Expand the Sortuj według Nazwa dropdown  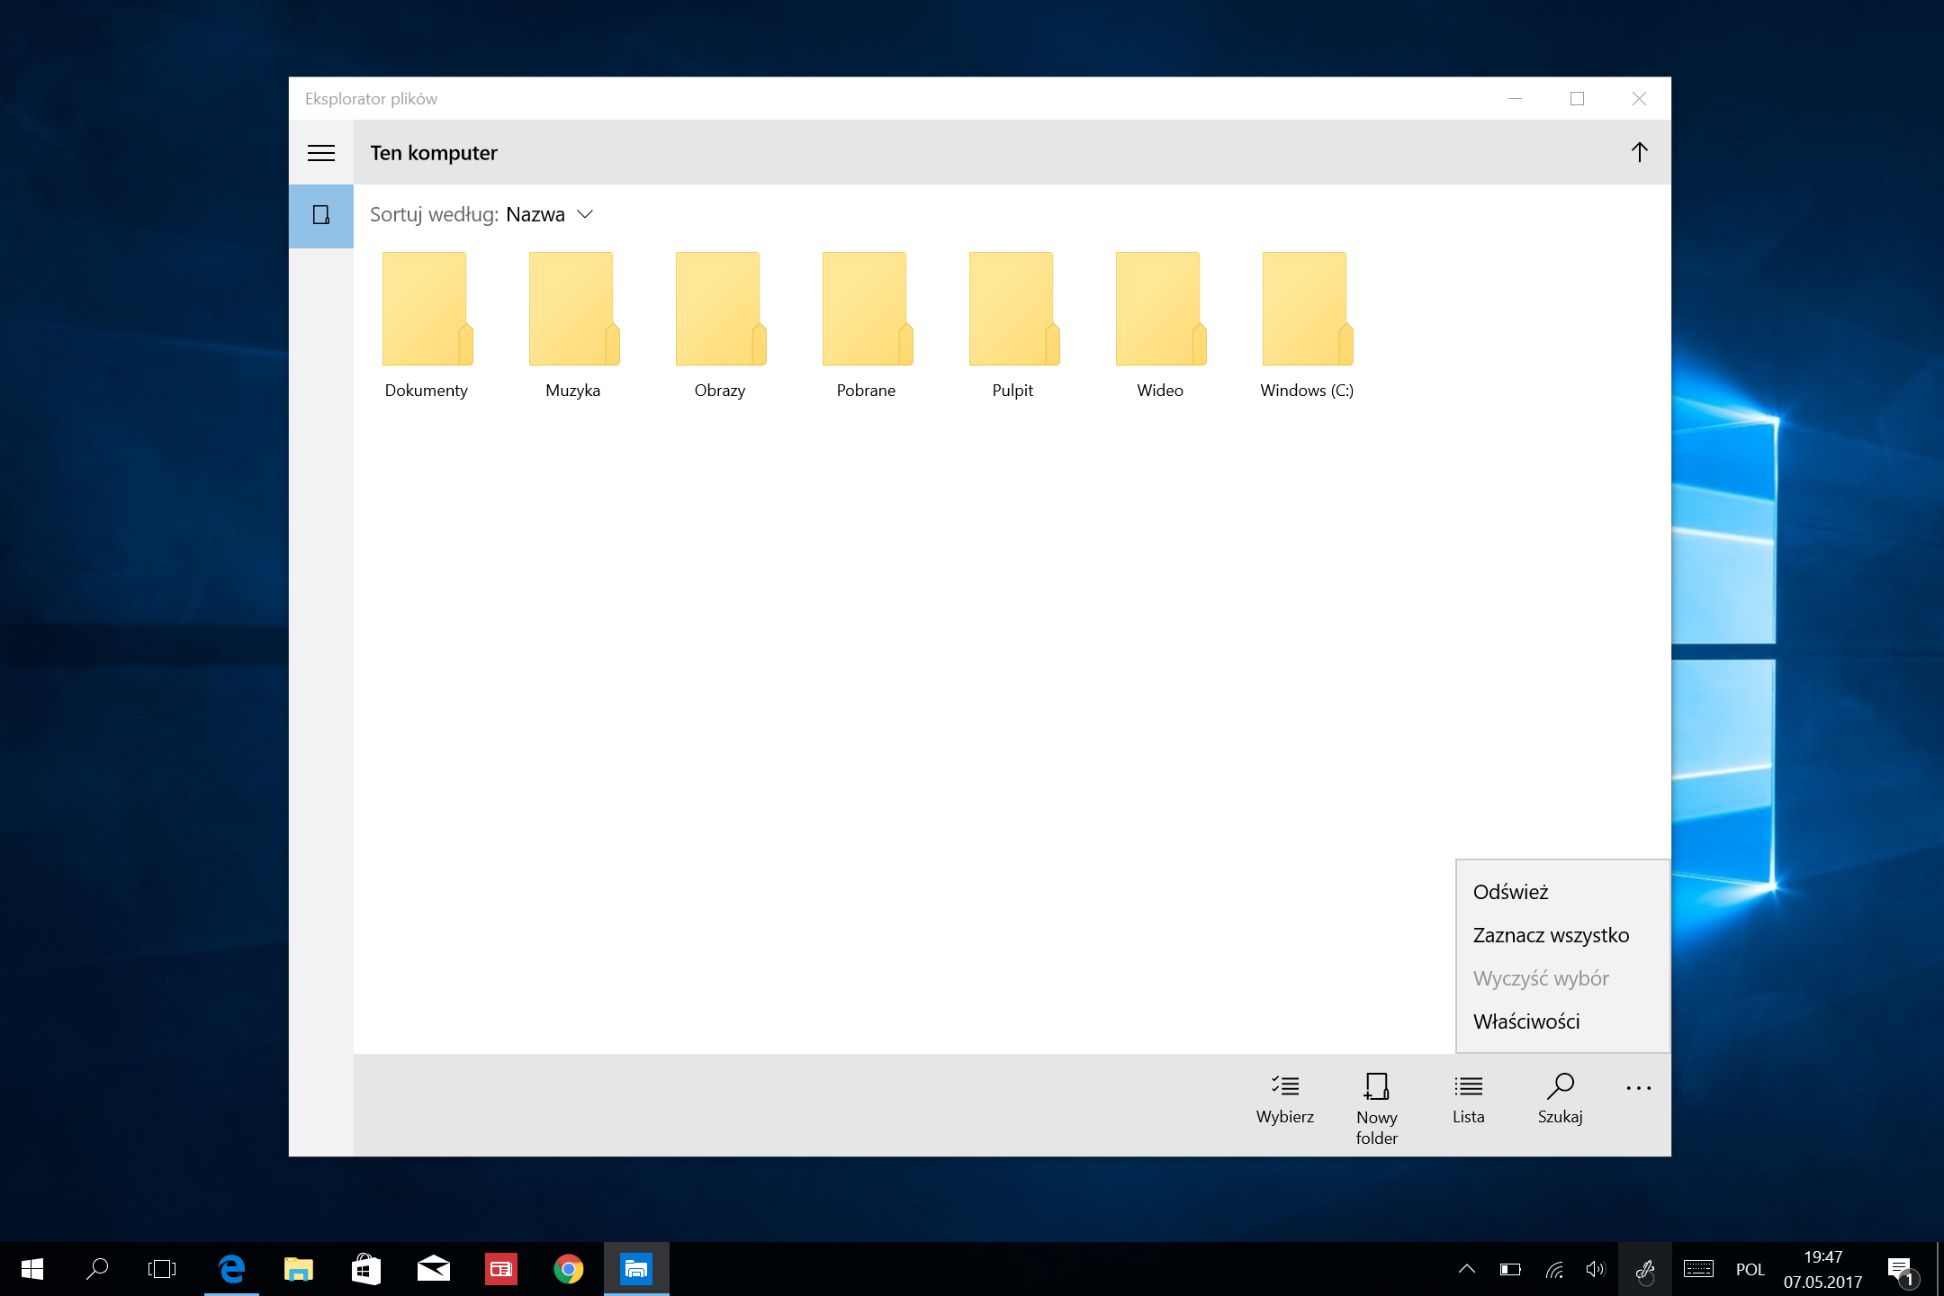point(585,215)
